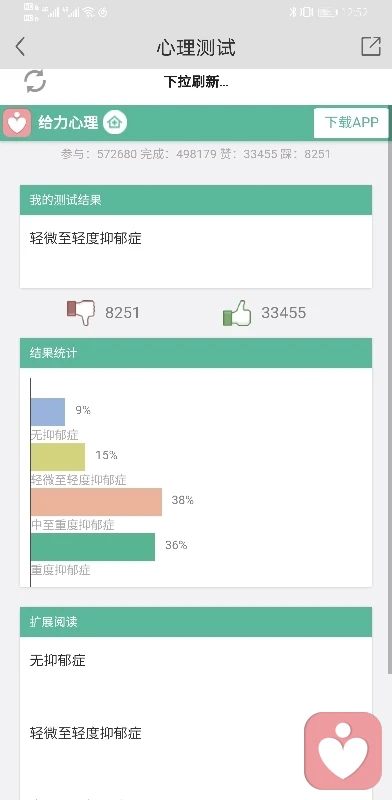Screen dimensions: 392x800
Task: Open the 给力心理 heart logo
Action: [17, 123]
